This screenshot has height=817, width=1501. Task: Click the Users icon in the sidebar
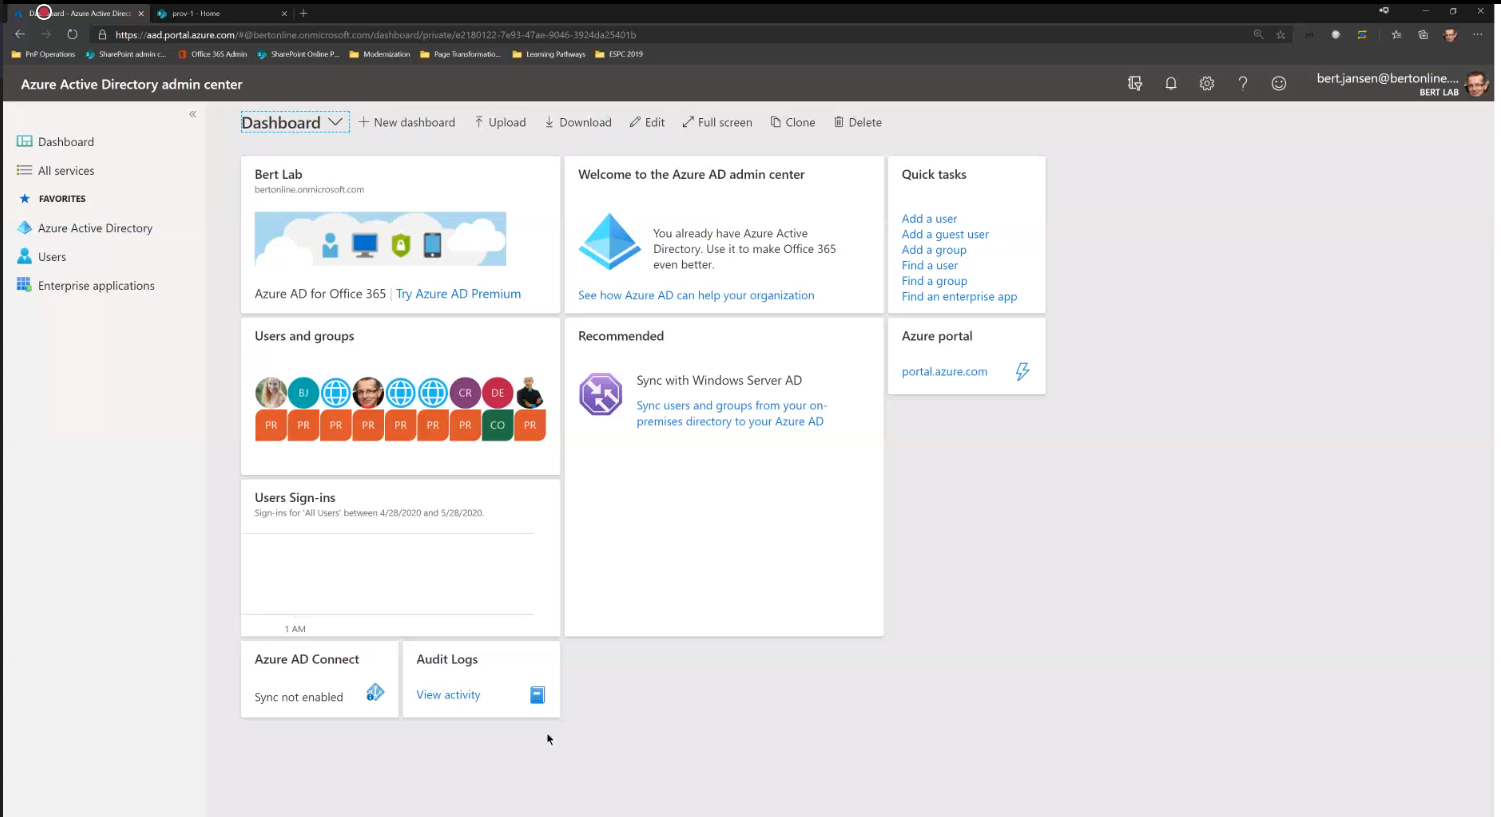(24, 257)
